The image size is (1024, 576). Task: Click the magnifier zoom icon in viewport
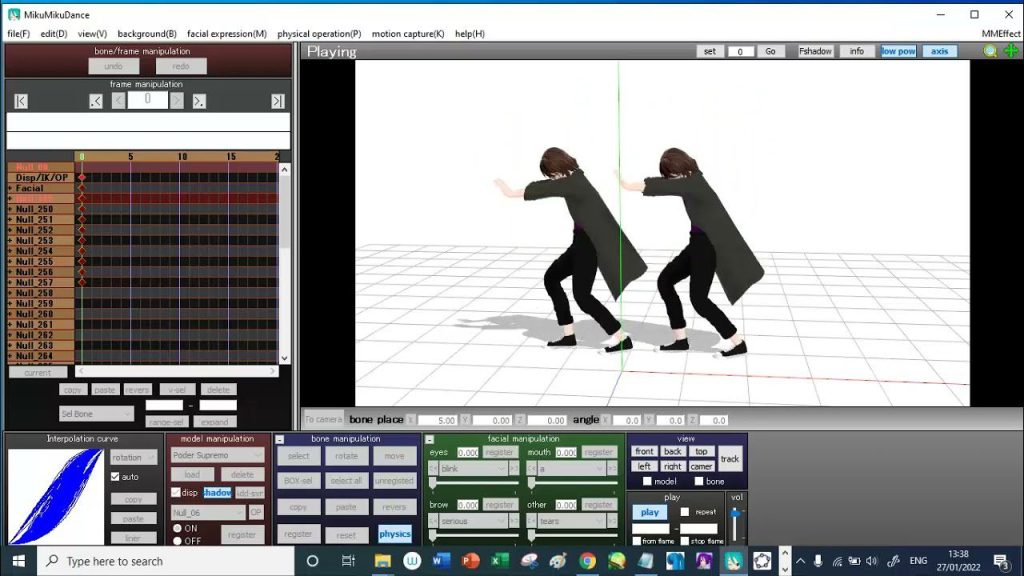990,51
